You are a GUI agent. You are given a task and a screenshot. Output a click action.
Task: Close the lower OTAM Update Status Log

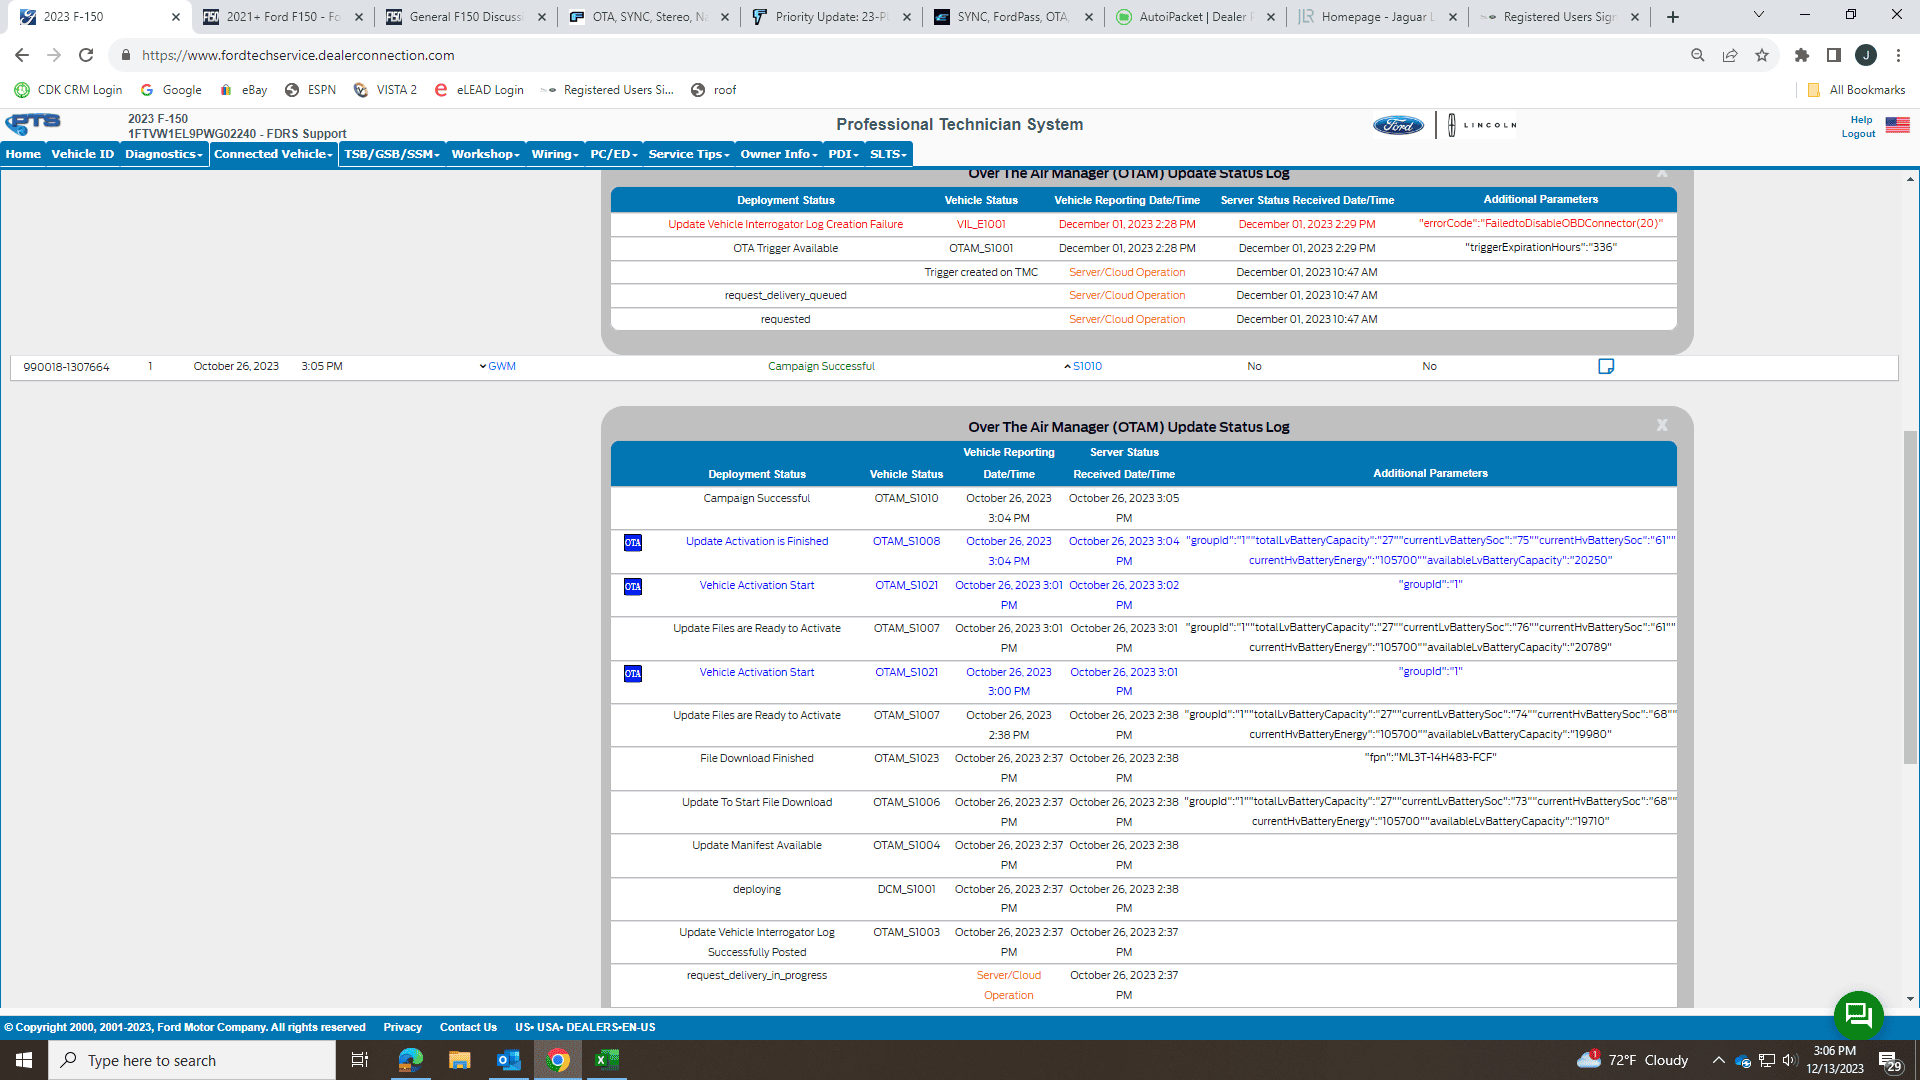pos(1662,425)
